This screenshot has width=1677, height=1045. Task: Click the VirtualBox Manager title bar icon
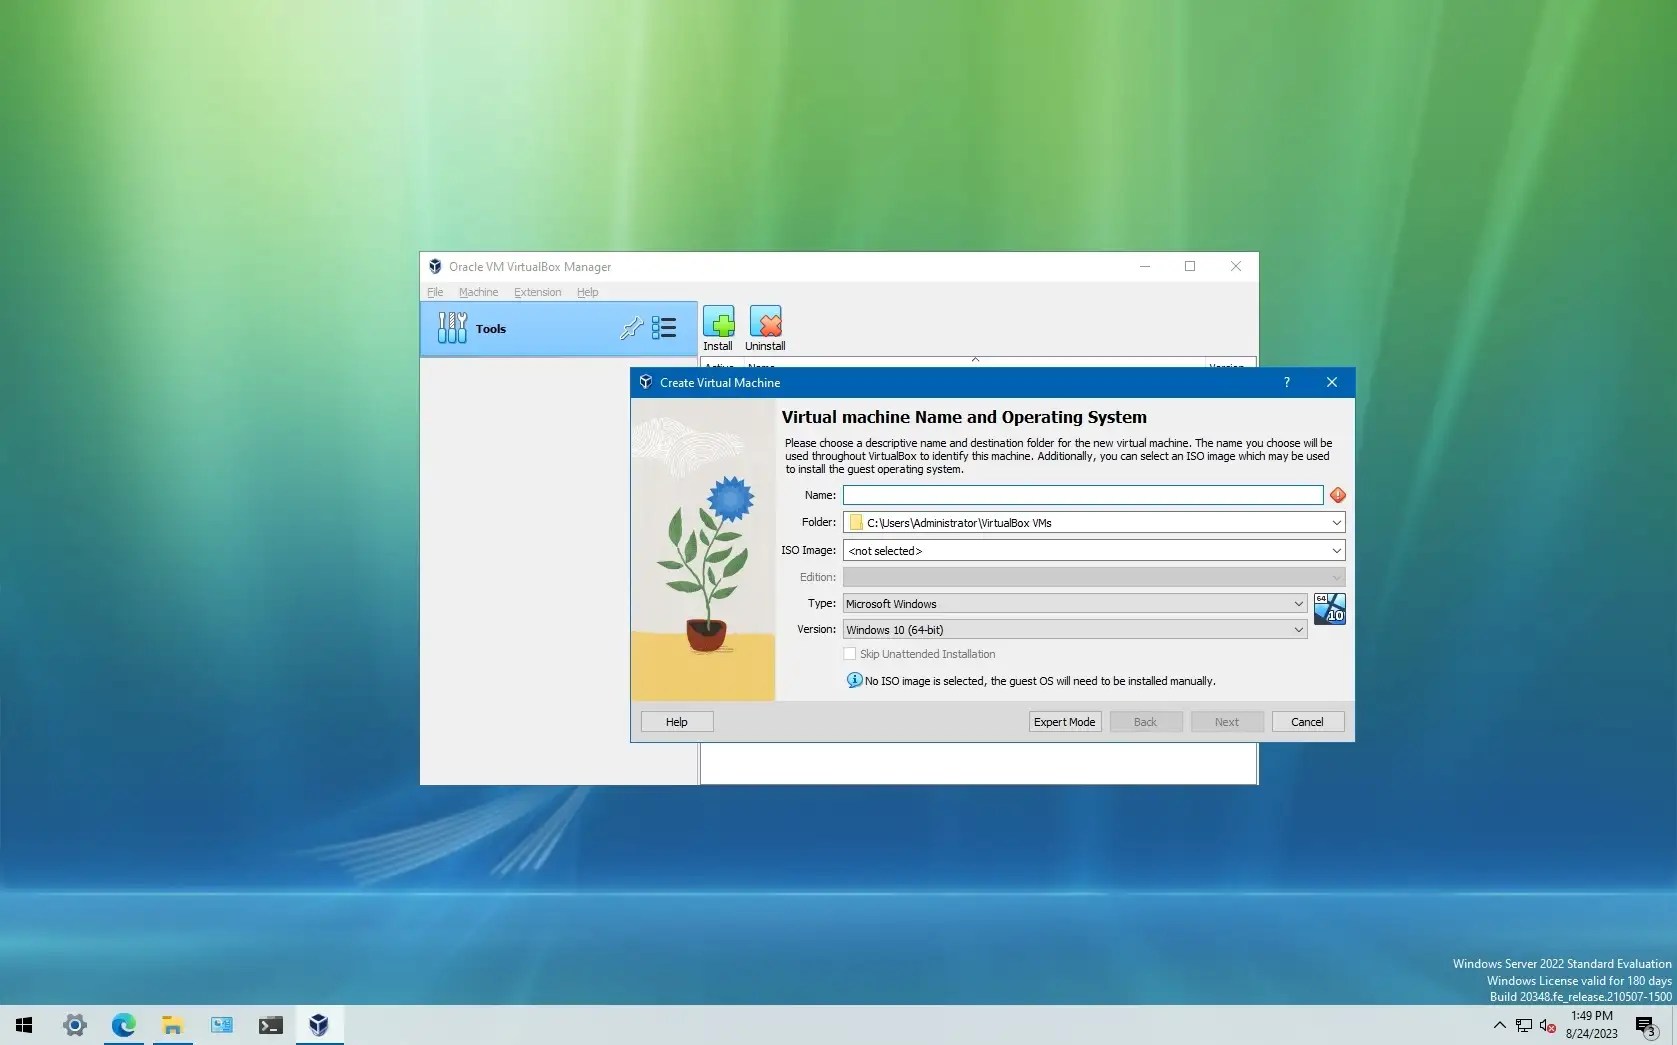pyautogui.click(x=435, y=267)
